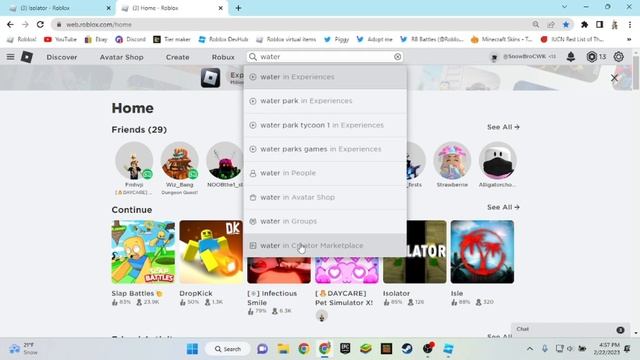
Task: Click the share page icon in address bar
Action: point(551,24)
